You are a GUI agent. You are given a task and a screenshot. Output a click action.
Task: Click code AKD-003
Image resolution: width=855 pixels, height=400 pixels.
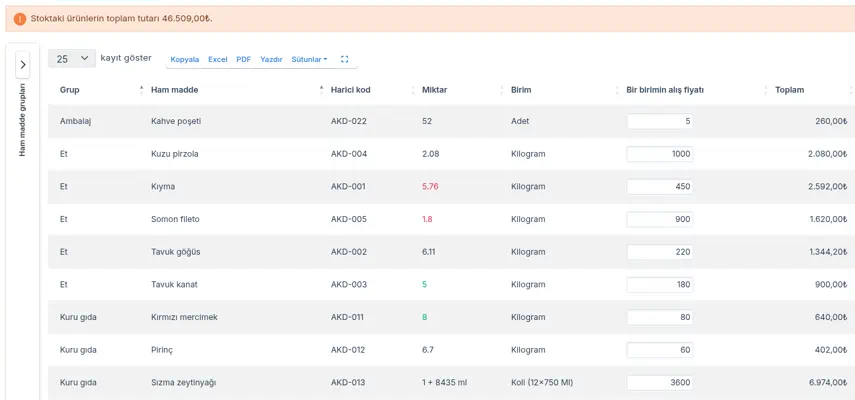click(349, 284)
